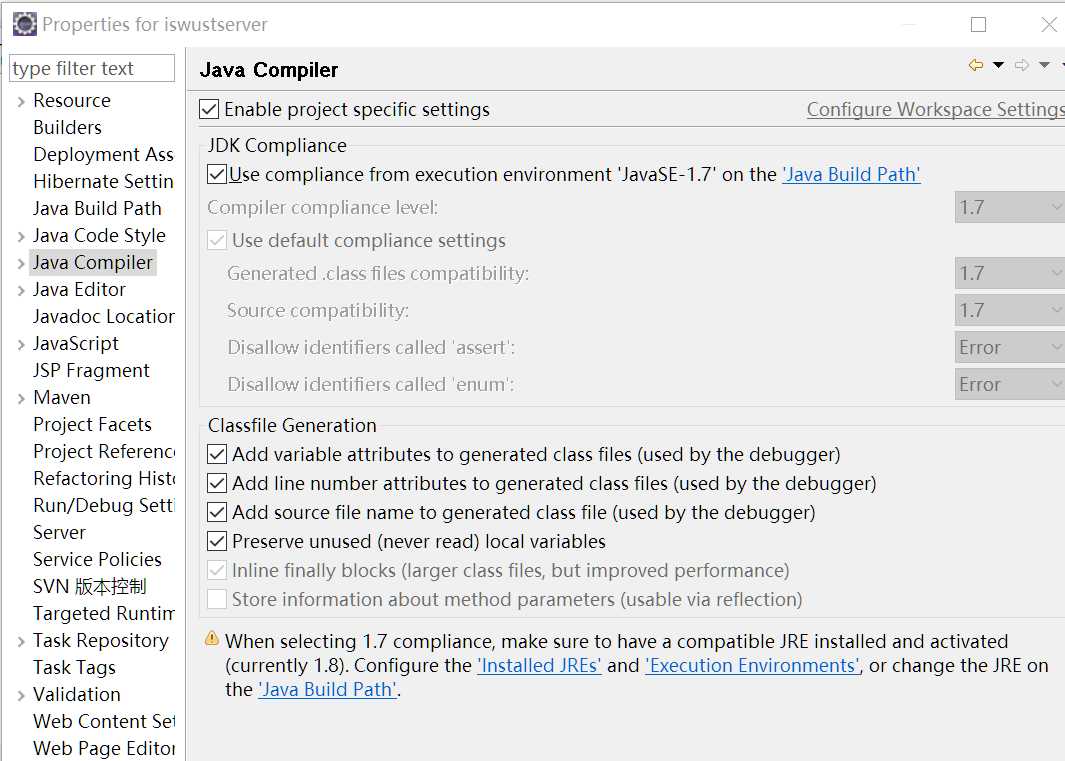Viewport: 1065px width, 761px height.
Task: Select Server tree item
Action: [60, 532]
